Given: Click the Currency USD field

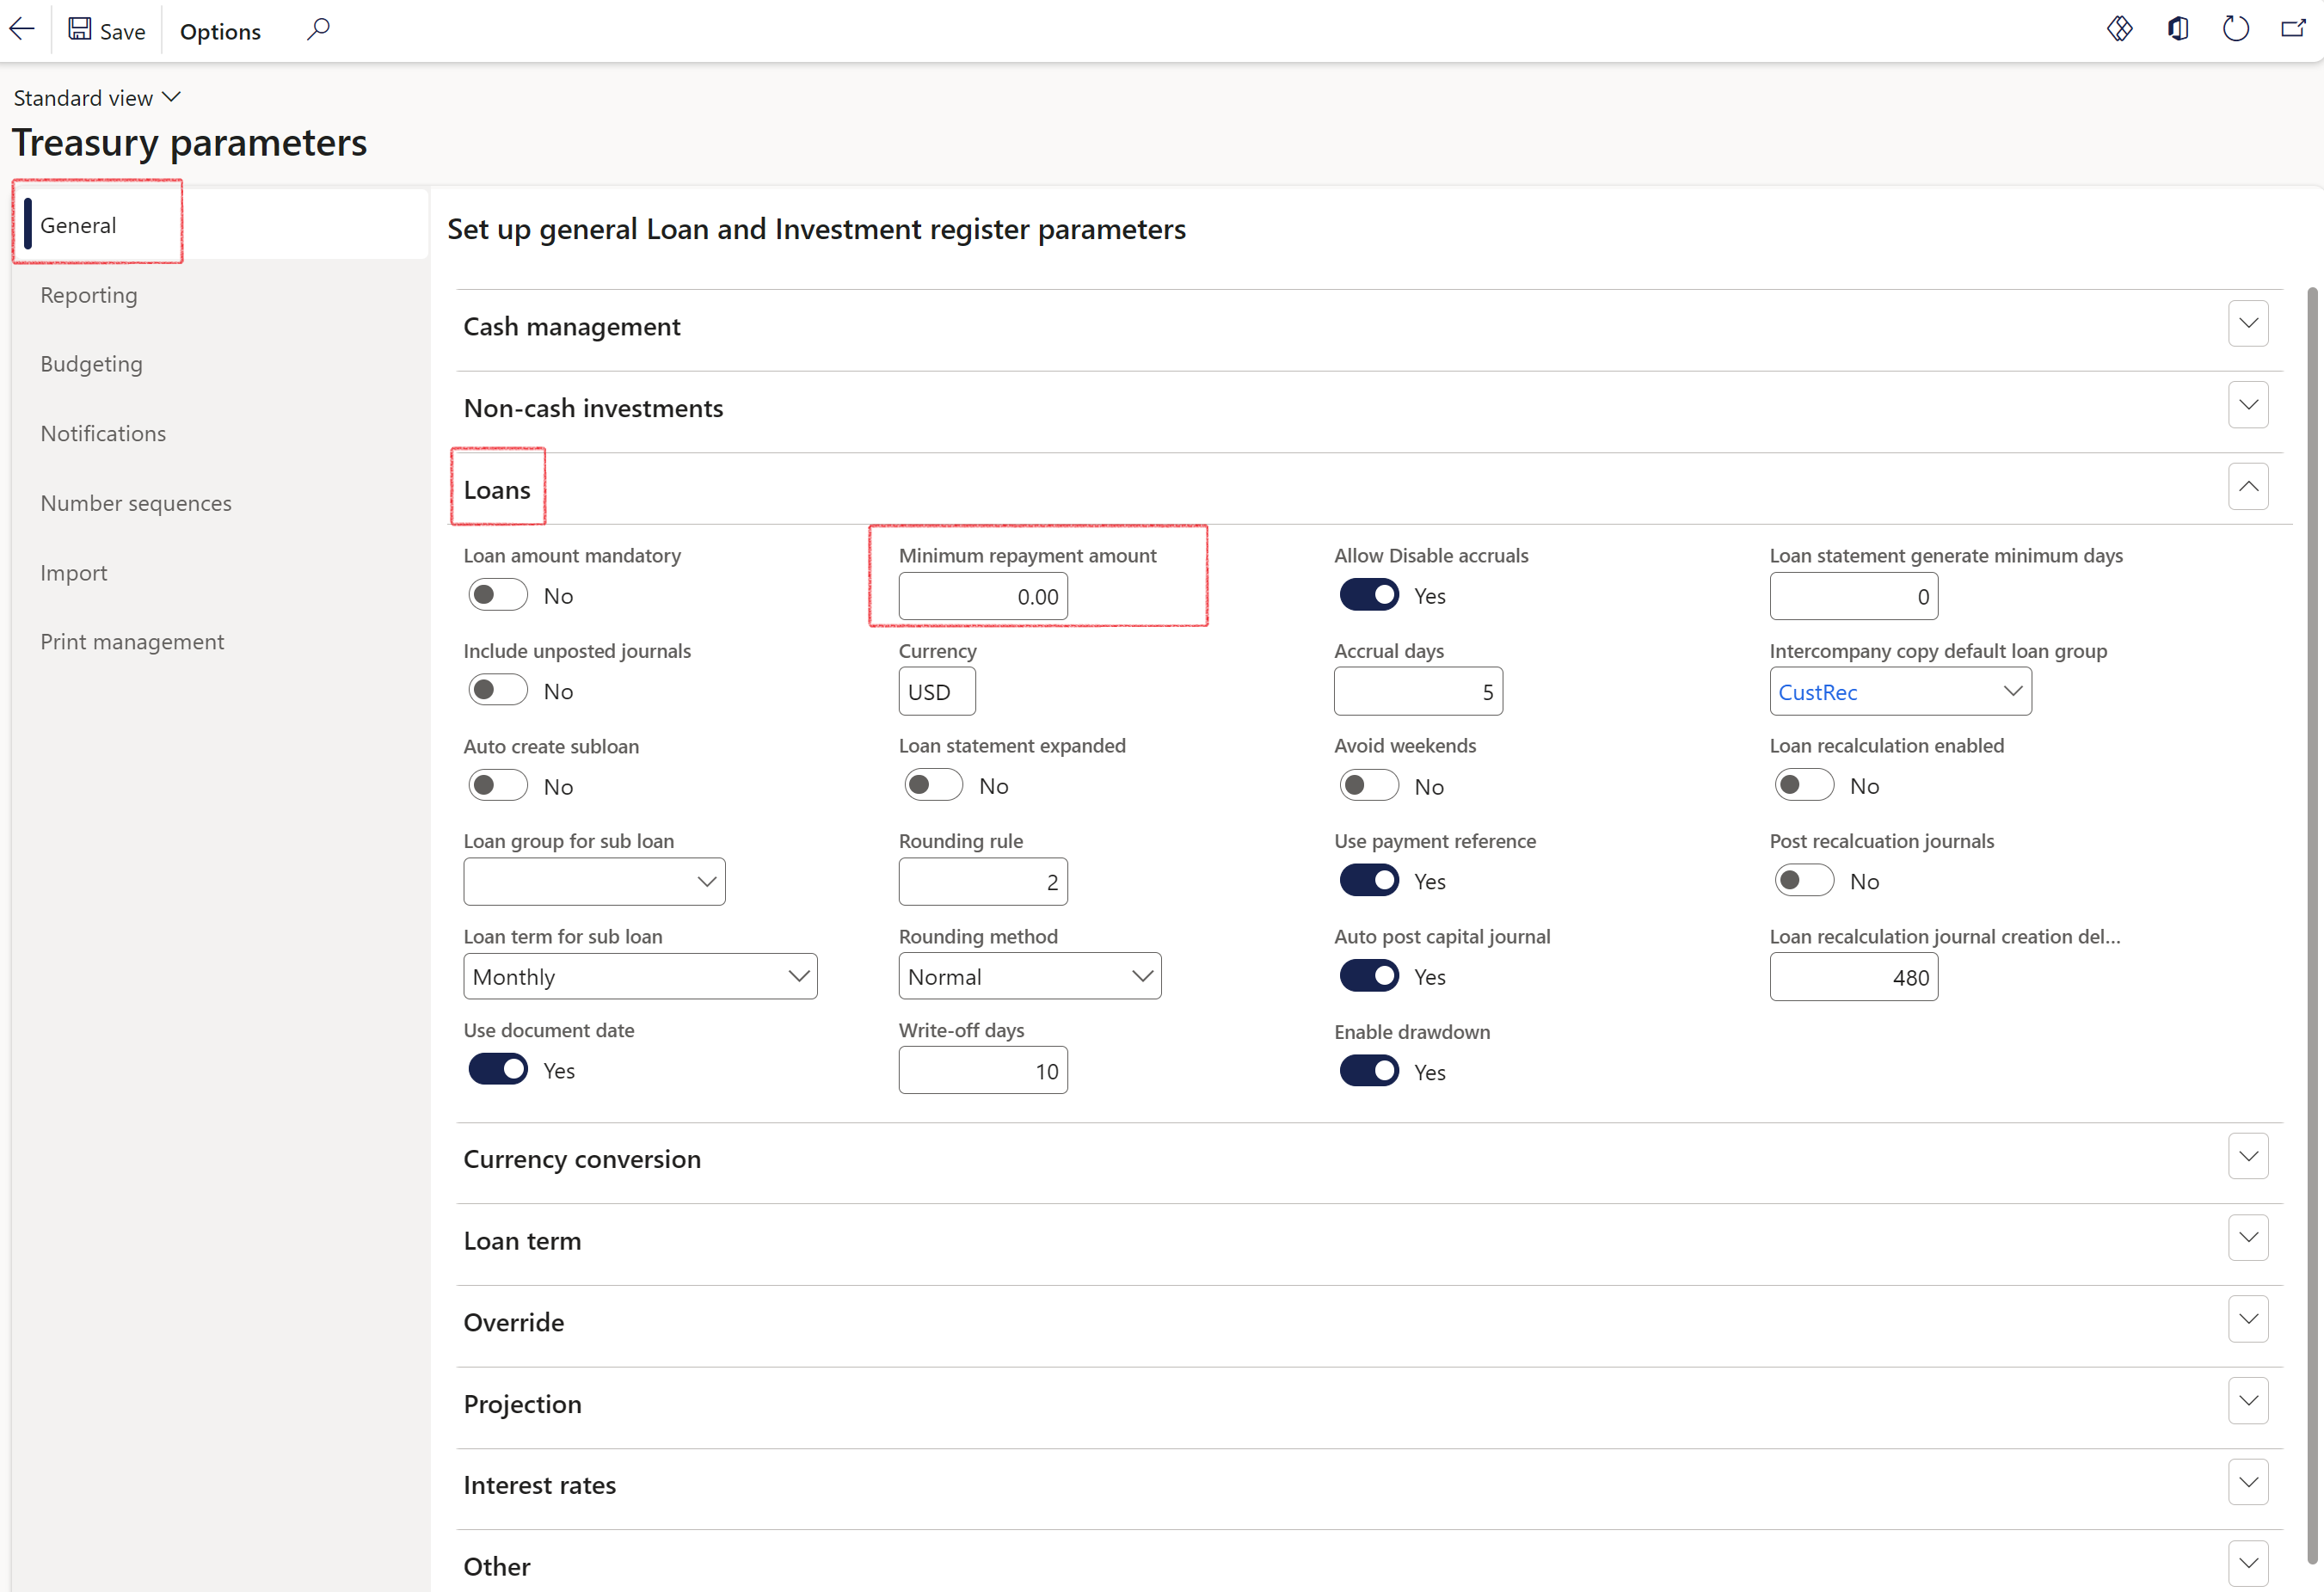Looking at the screenshot, I should coord(937,691).
